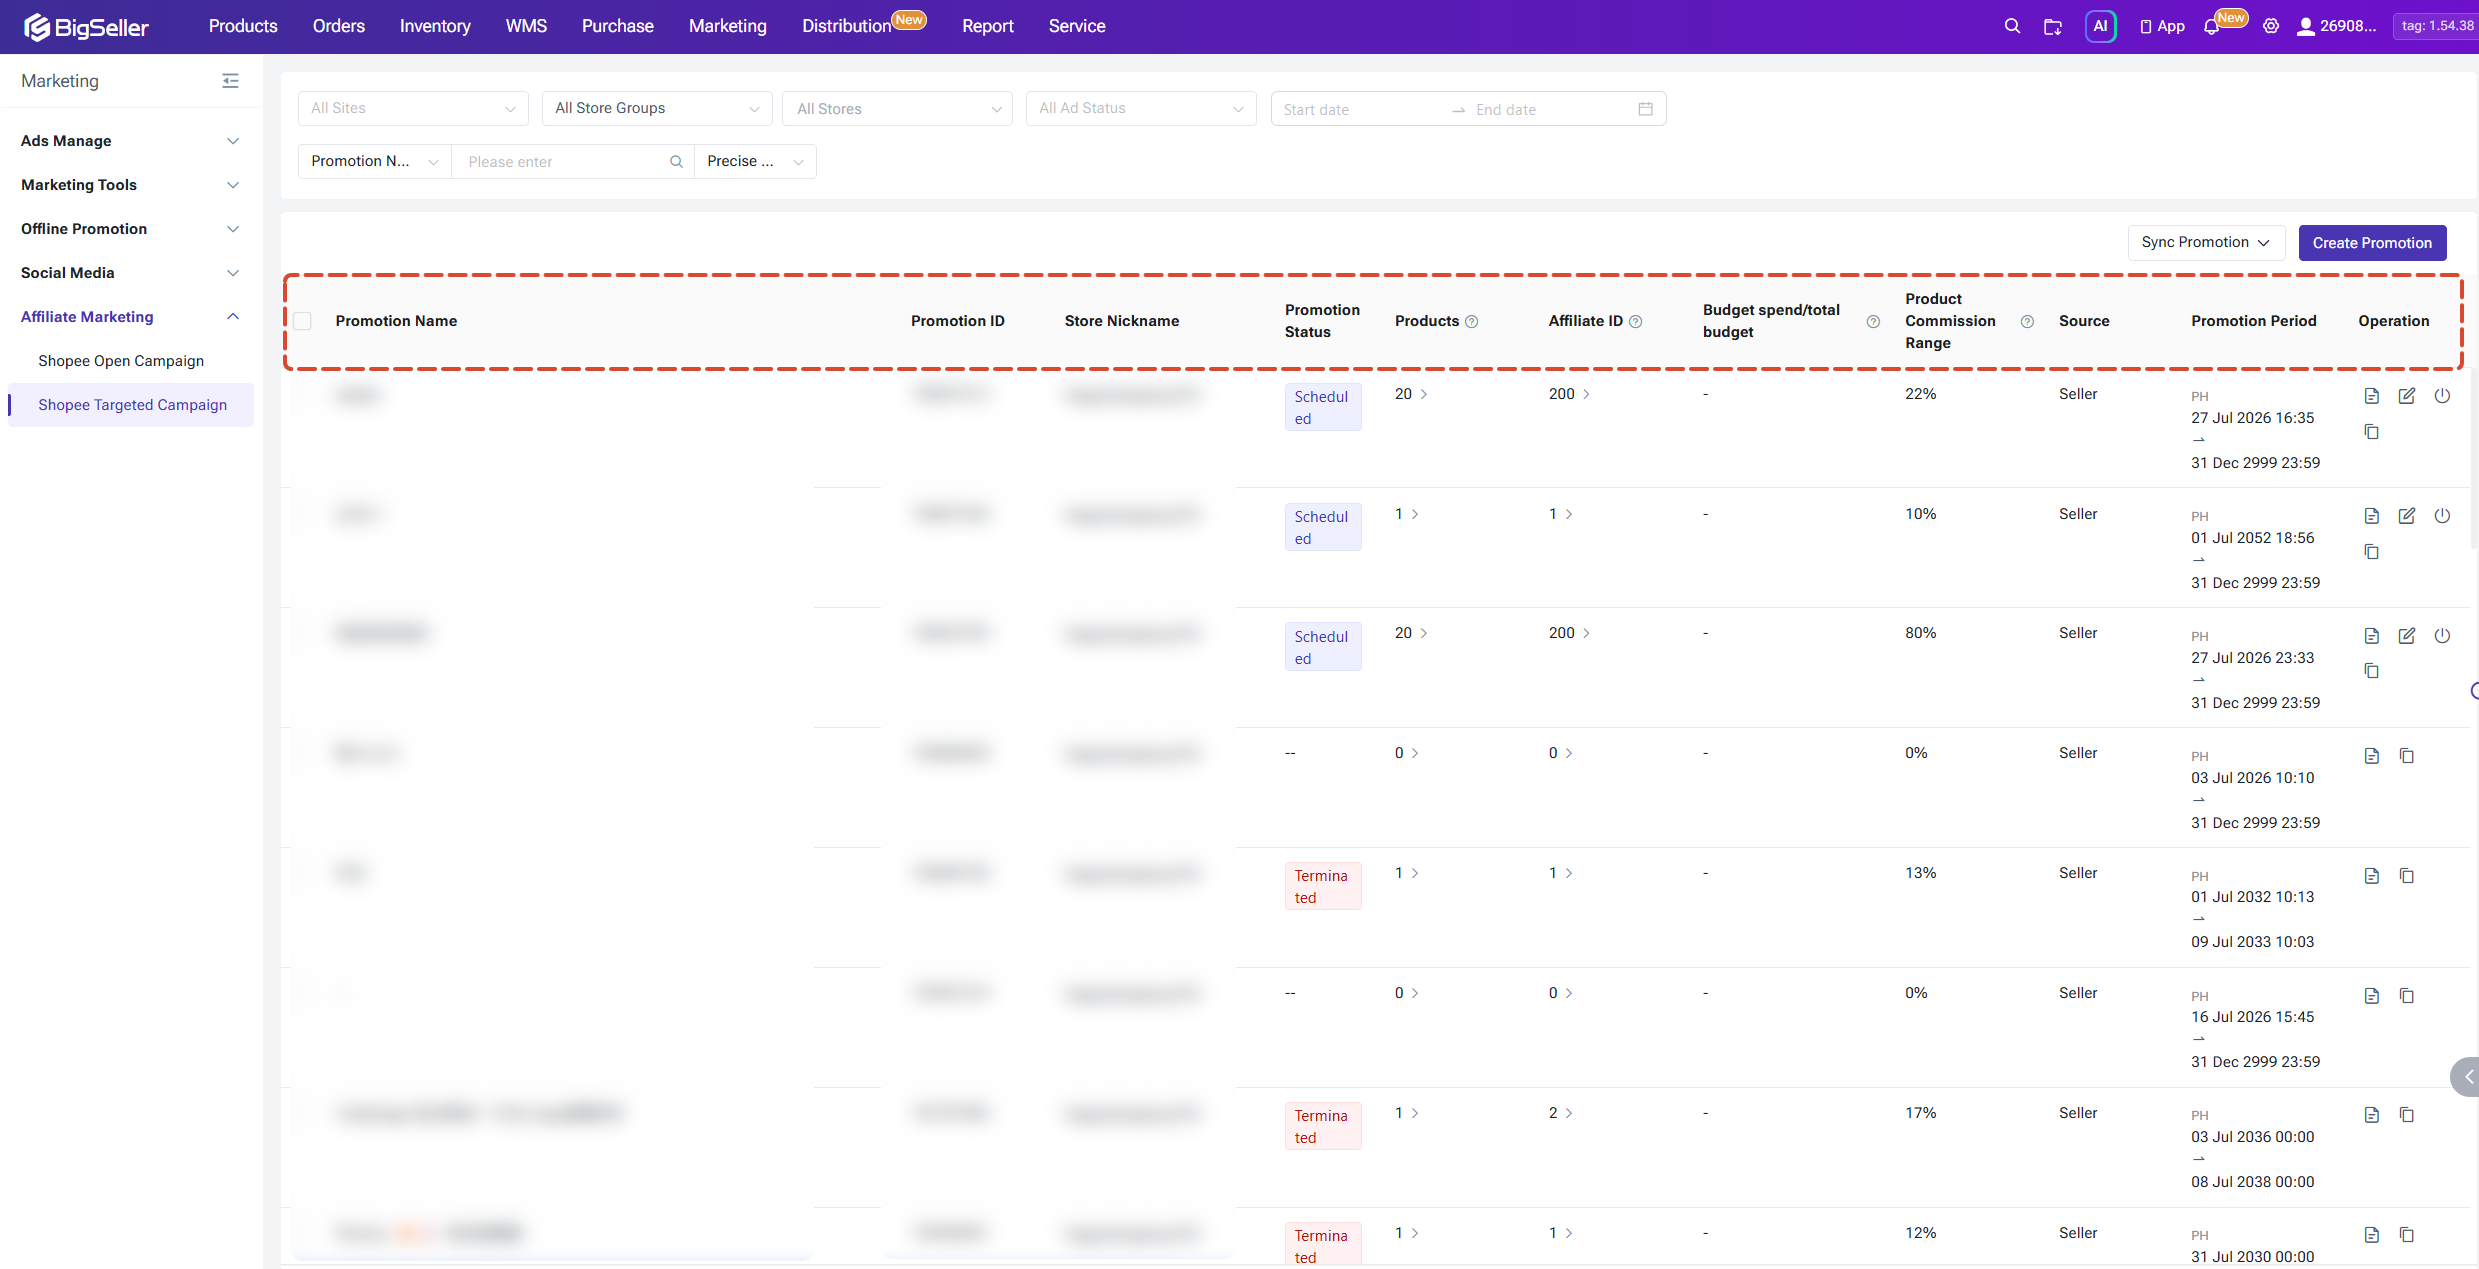Screen dimensions: 2479x1269
Task: Help icon next to Product Commission Range
Action: [x=2028, y=322]
